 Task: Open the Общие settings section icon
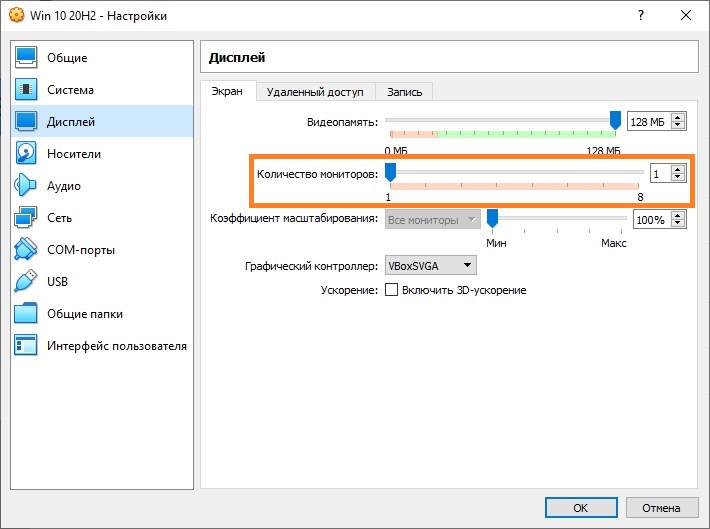(x=27, y=58)
